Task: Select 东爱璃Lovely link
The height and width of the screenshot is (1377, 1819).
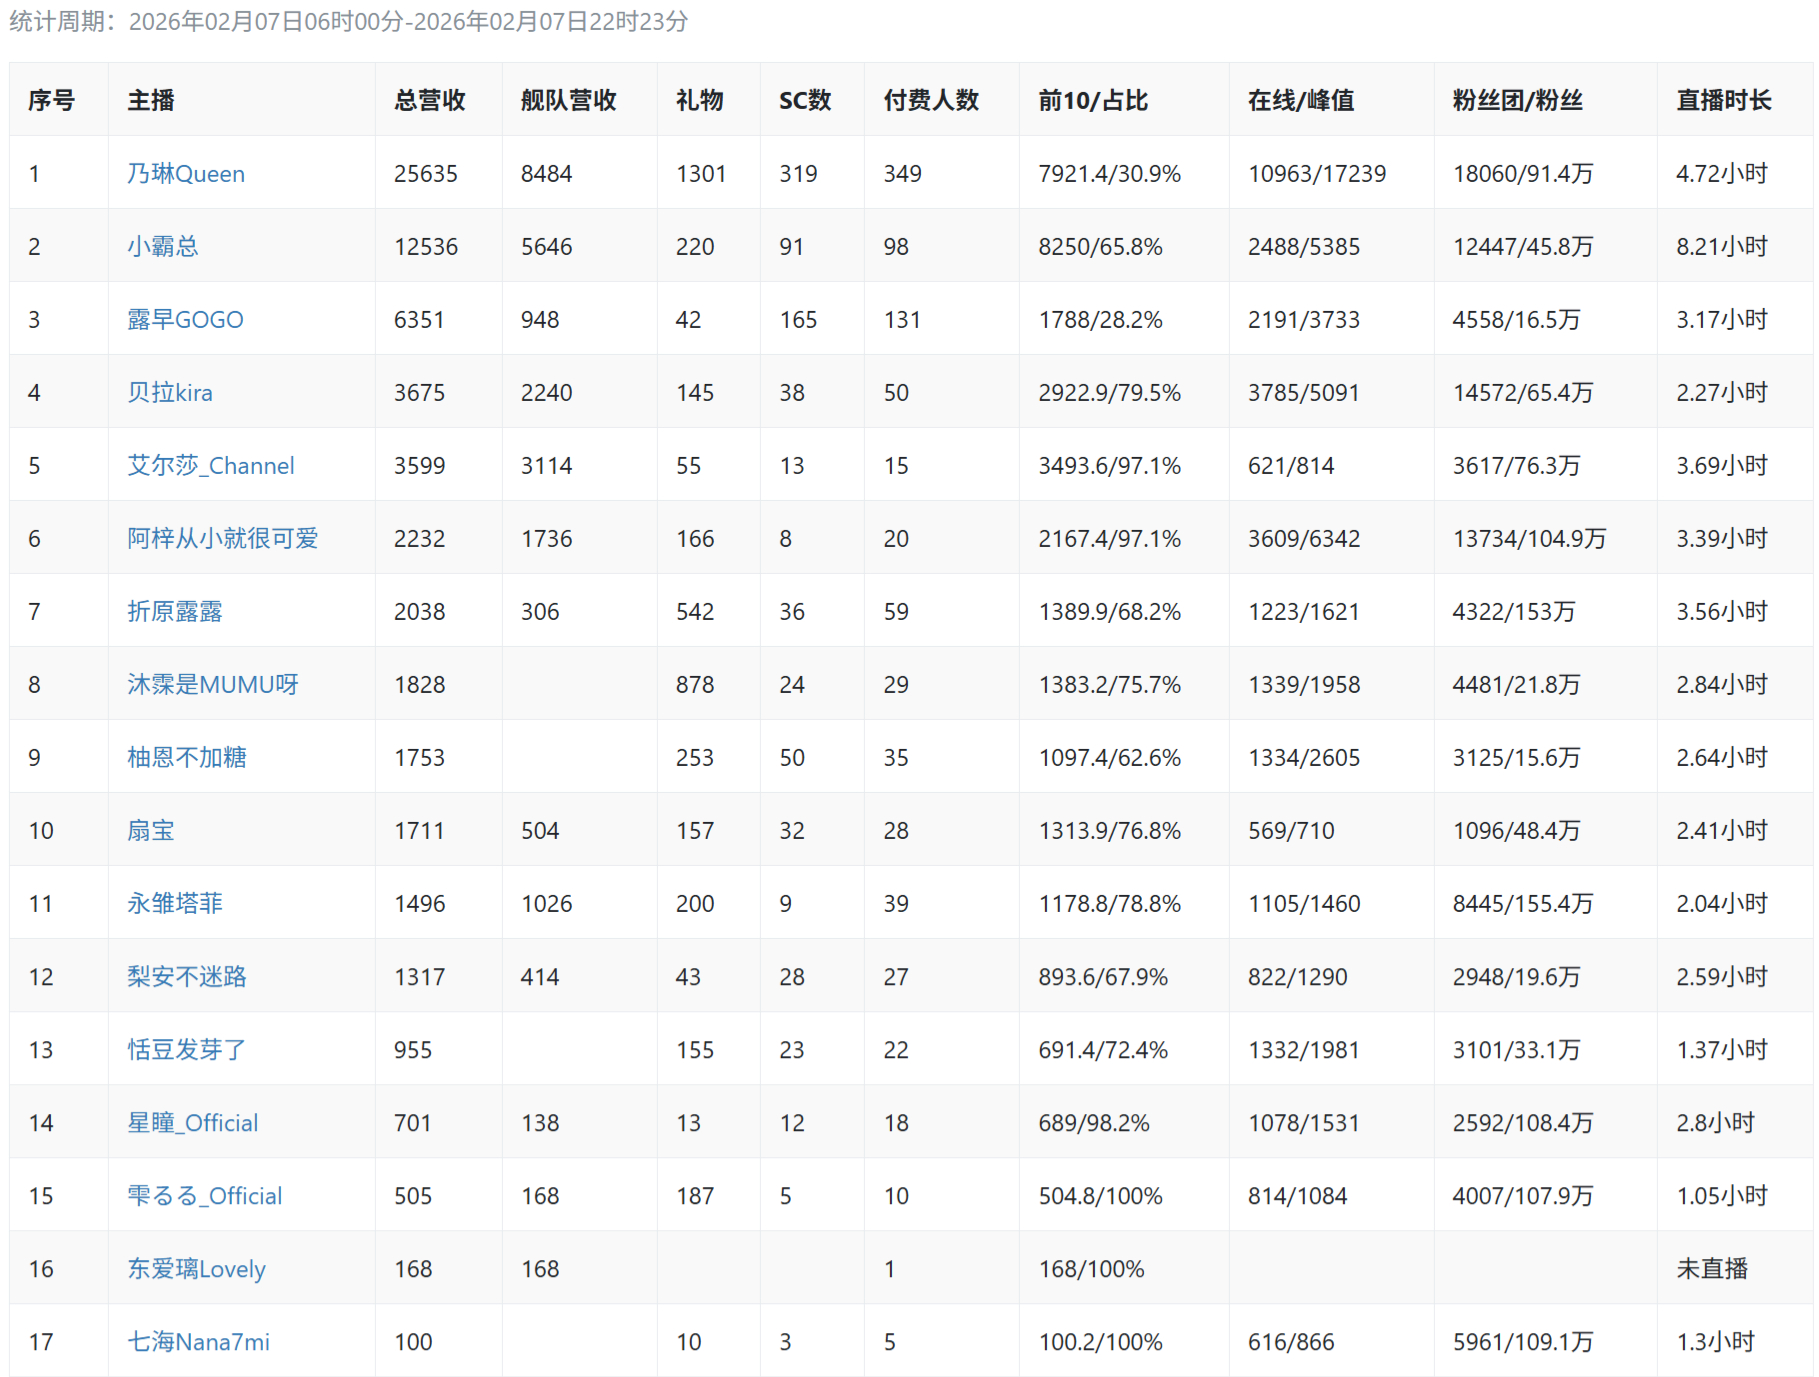Action: 196,1269
